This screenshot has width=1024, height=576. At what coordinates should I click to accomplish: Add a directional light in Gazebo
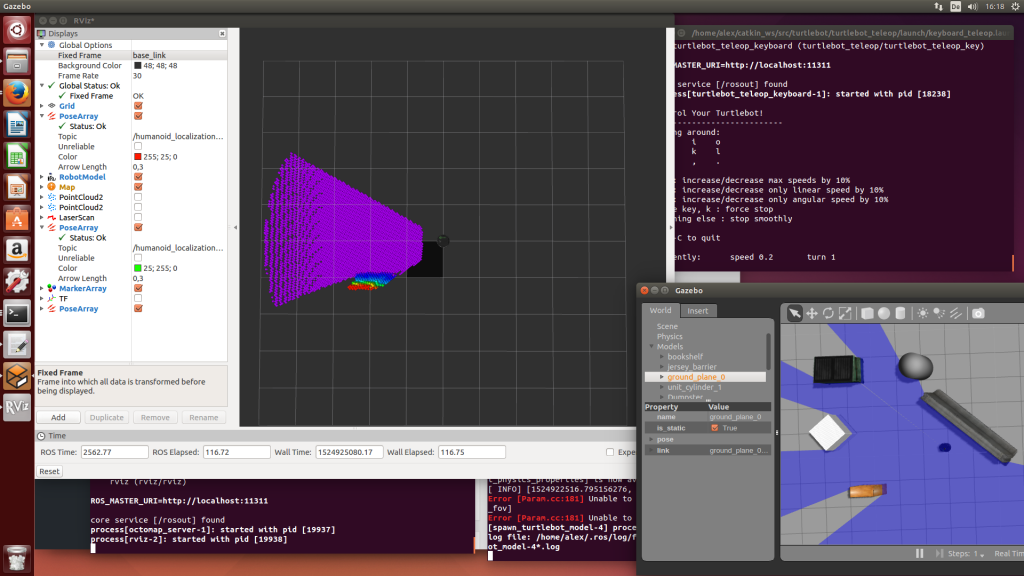click(x=955, y=313)
